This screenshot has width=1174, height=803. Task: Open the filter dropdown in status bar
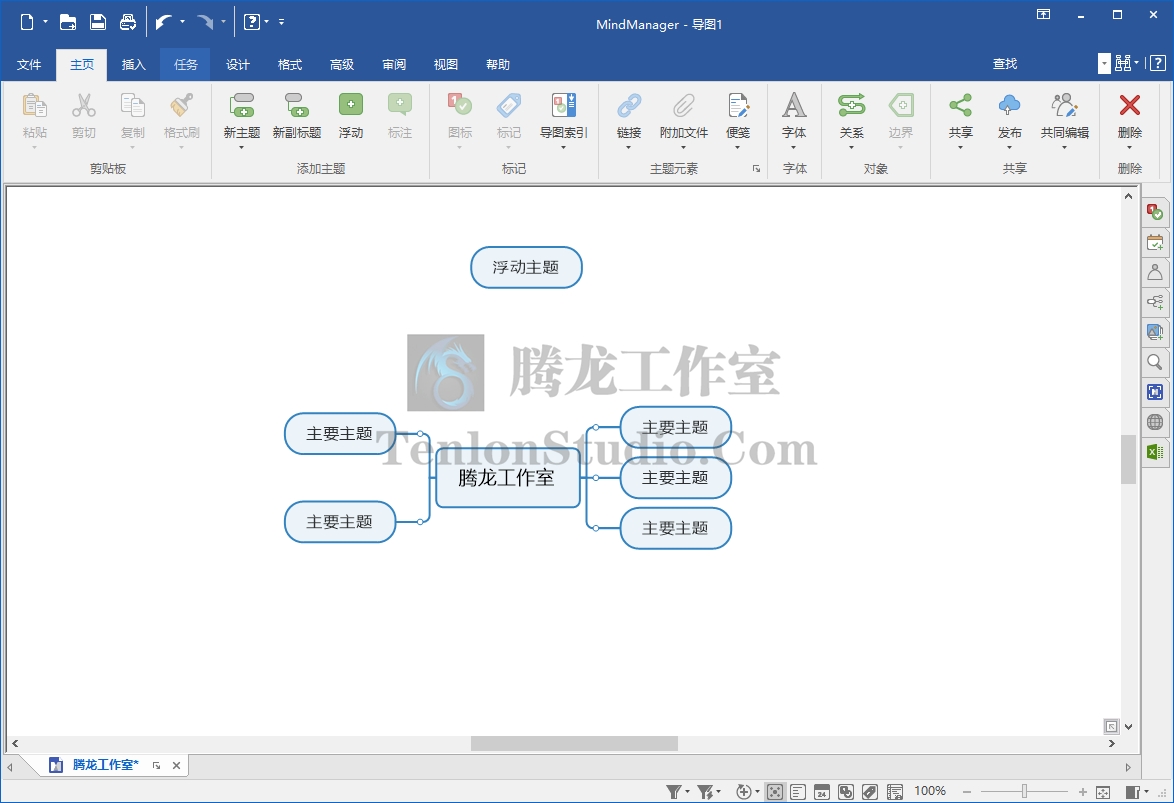coord(677,792)
